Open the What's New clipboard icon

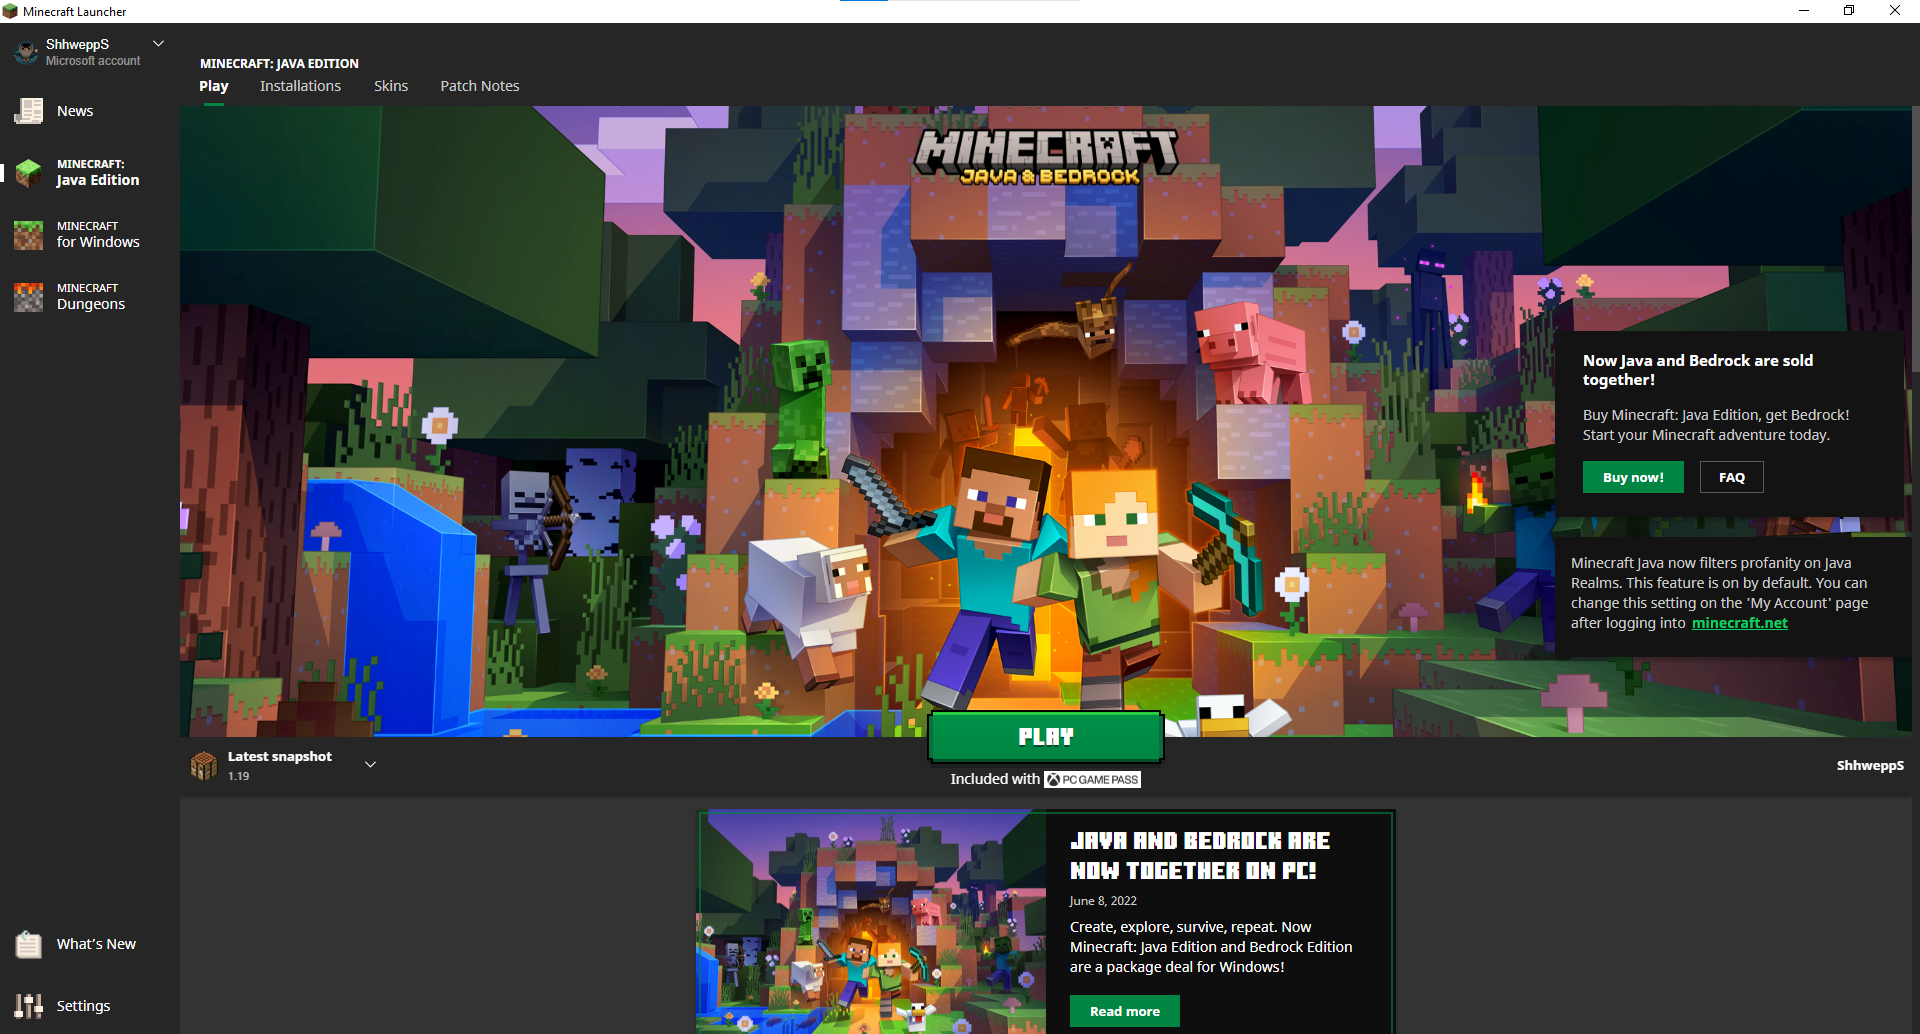(29, 944)
